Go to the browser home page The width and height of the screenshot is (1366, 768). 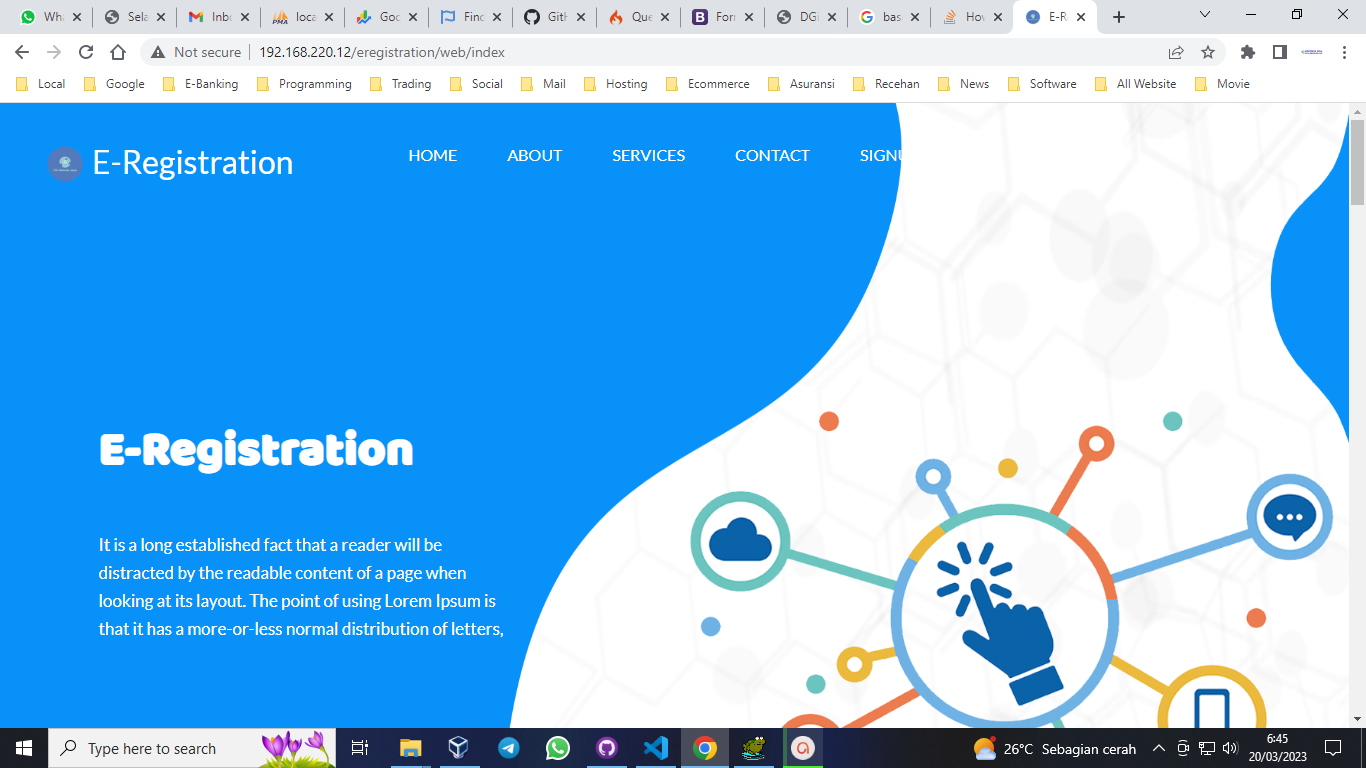pyautogui.click(x=118, y=52)
